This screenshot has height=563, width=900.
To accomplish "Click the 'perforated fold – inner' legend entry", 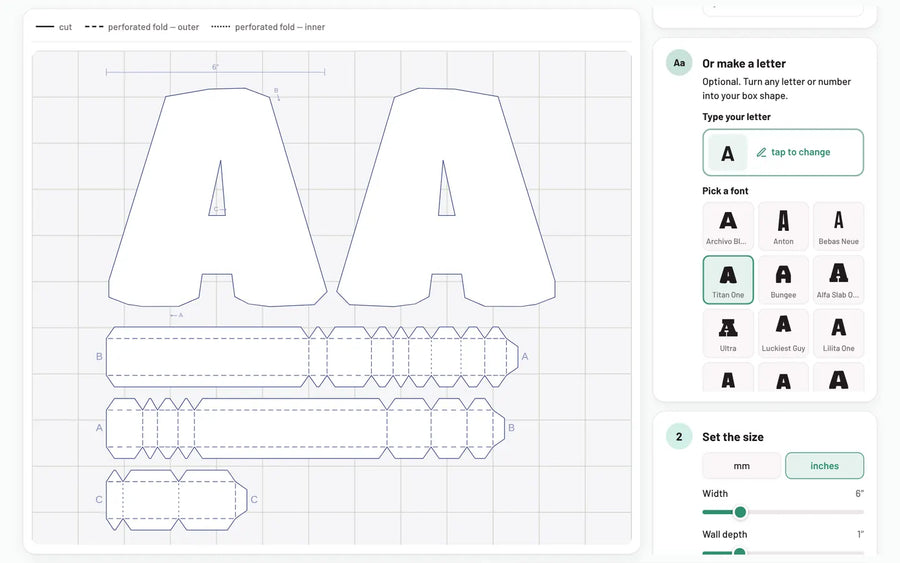I will coord(268,27).
